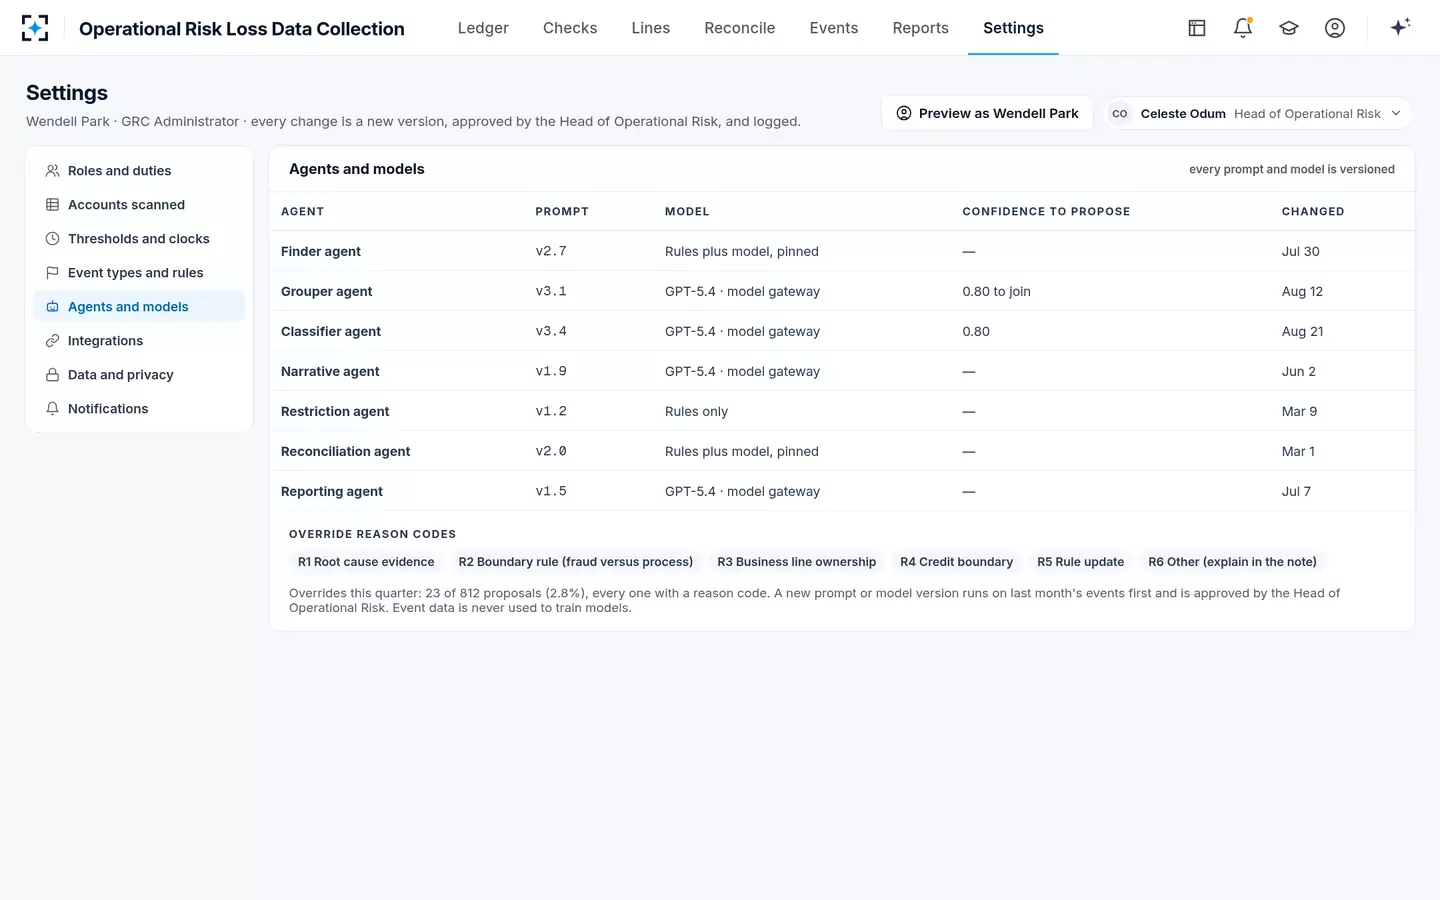Screen dimensions: 1440x900
Task: Select the Reconciliation agent row
Action: click(842, 451)
